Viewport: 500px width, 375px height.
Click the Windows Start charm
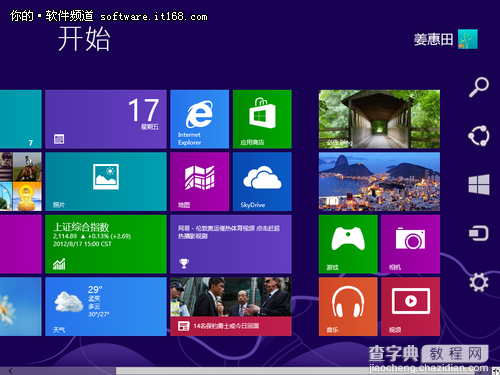[479, 184]
